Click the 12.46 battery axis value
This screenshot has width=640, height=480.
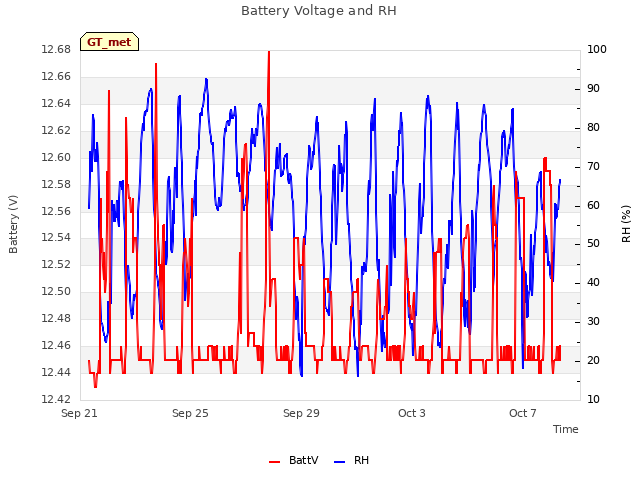point(56,345)
